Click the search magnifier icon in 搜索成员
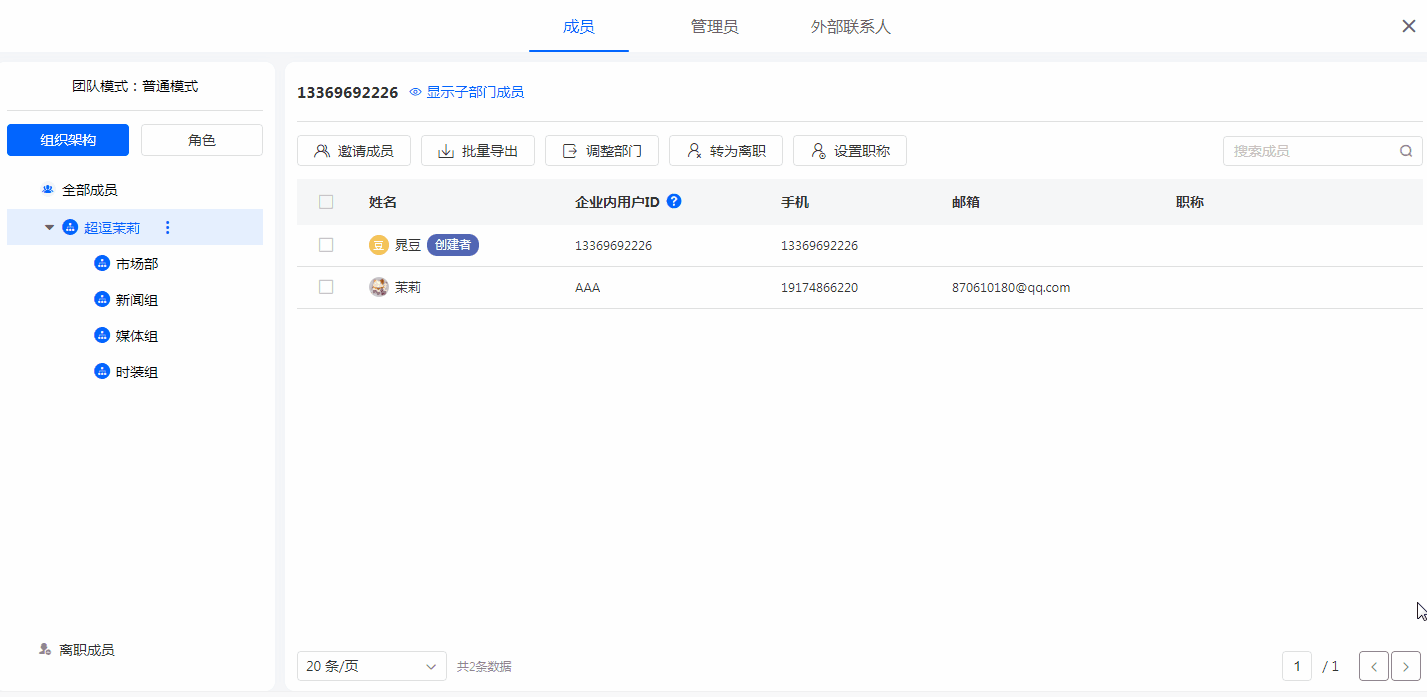 [x=1406, y=151]
